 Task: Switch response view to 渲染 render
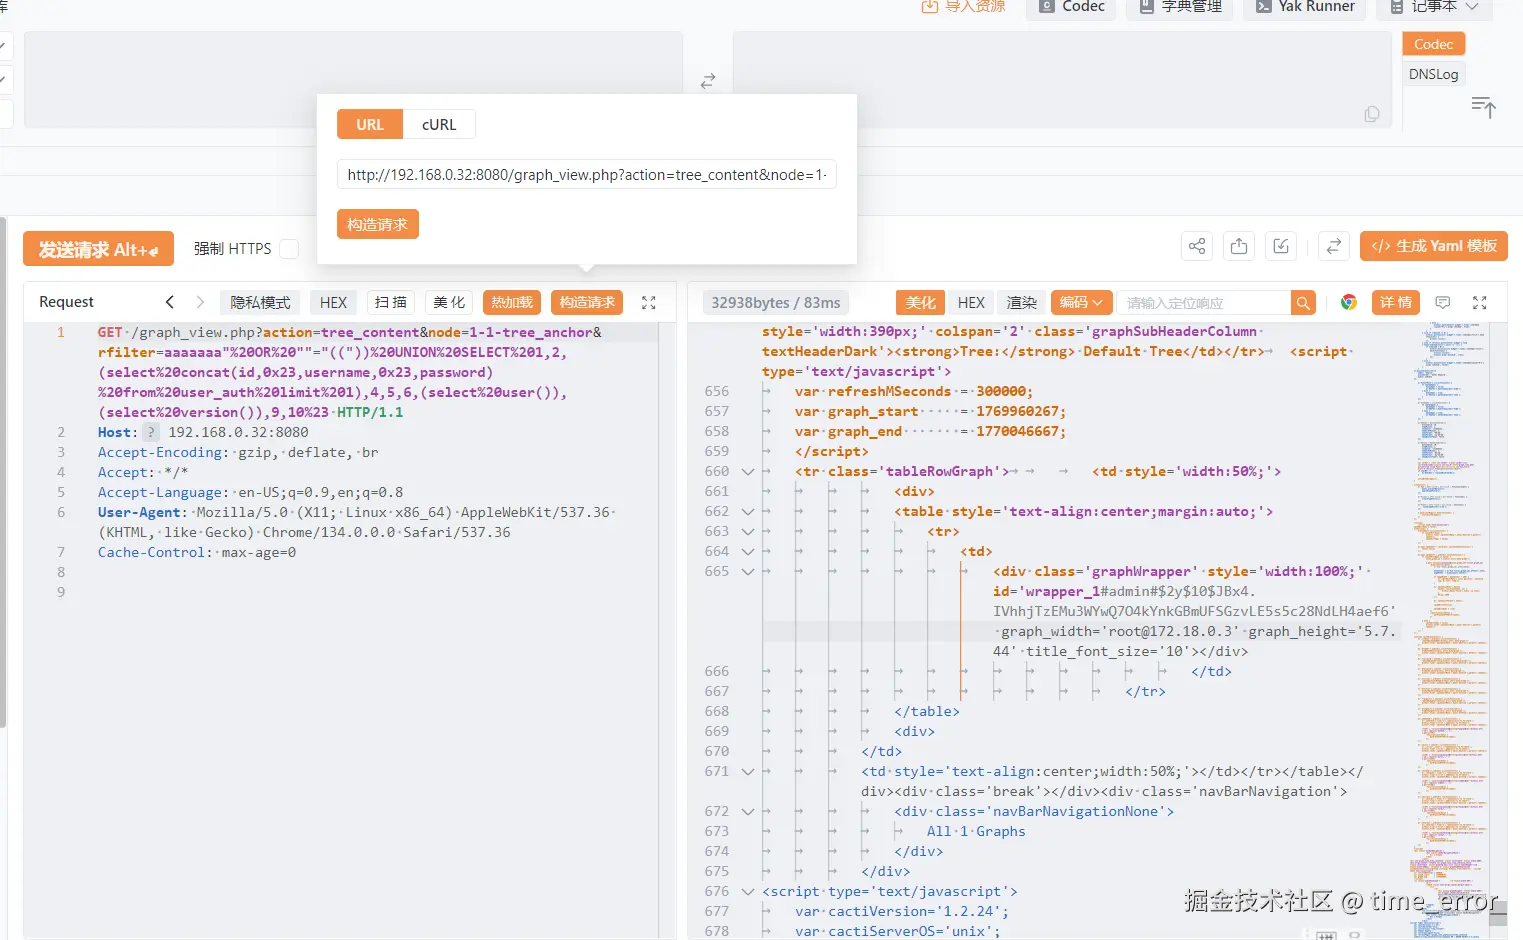click(x=1021, y=302)
